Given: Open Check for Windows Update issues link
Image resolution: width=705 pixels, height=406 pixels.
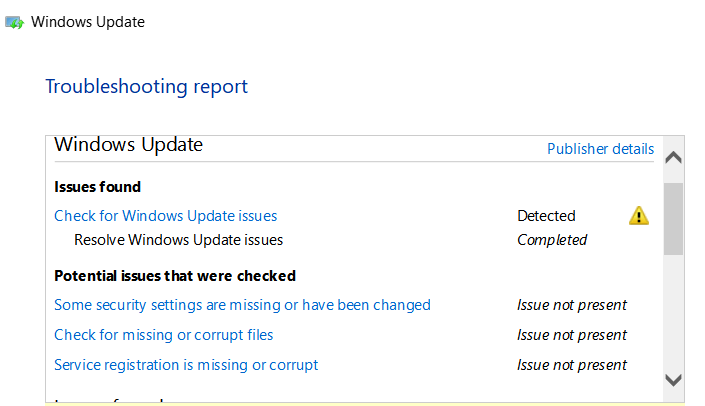Looking at the screenshot, I should pos(165,215).
